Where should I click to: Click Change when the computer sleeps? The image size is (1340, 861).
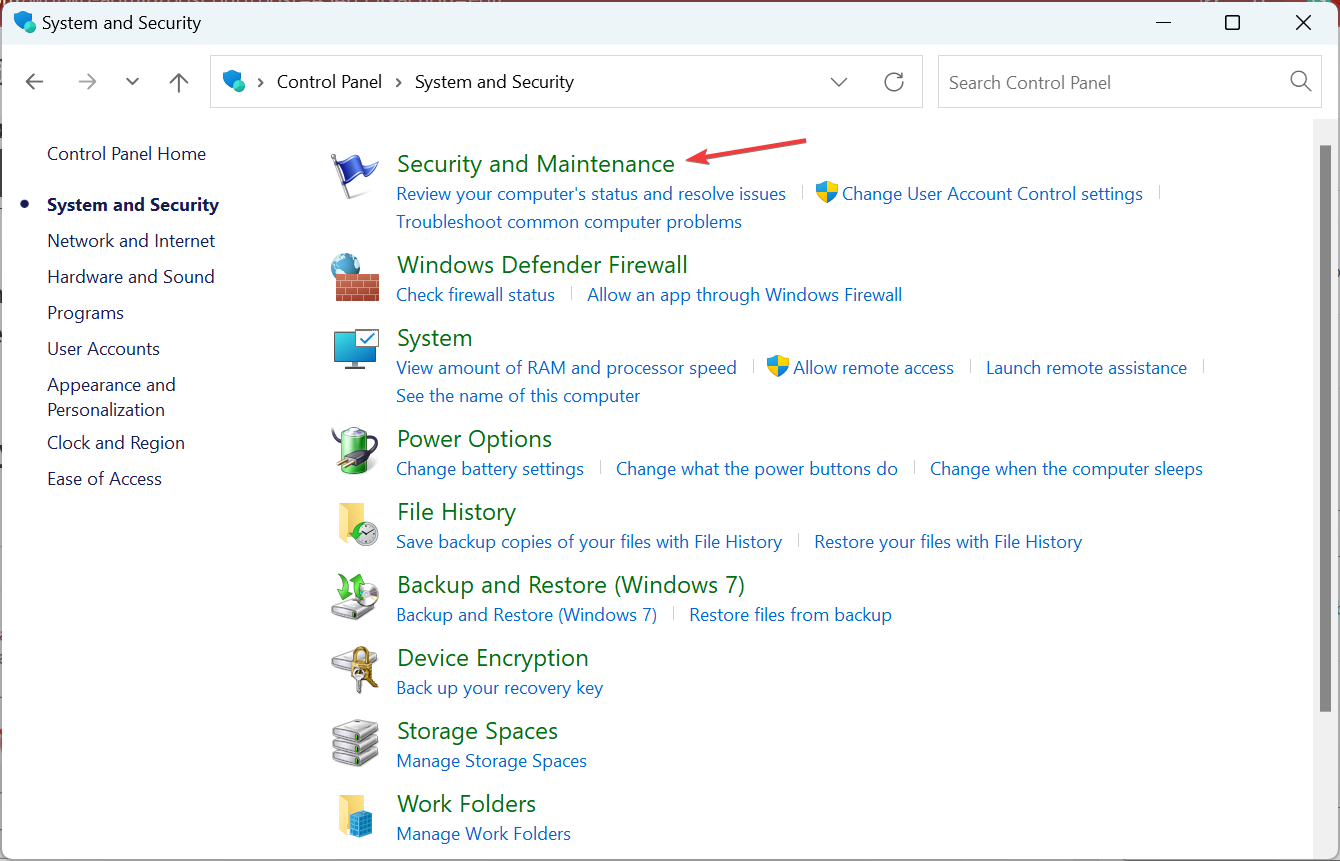tap(1066, 469)
